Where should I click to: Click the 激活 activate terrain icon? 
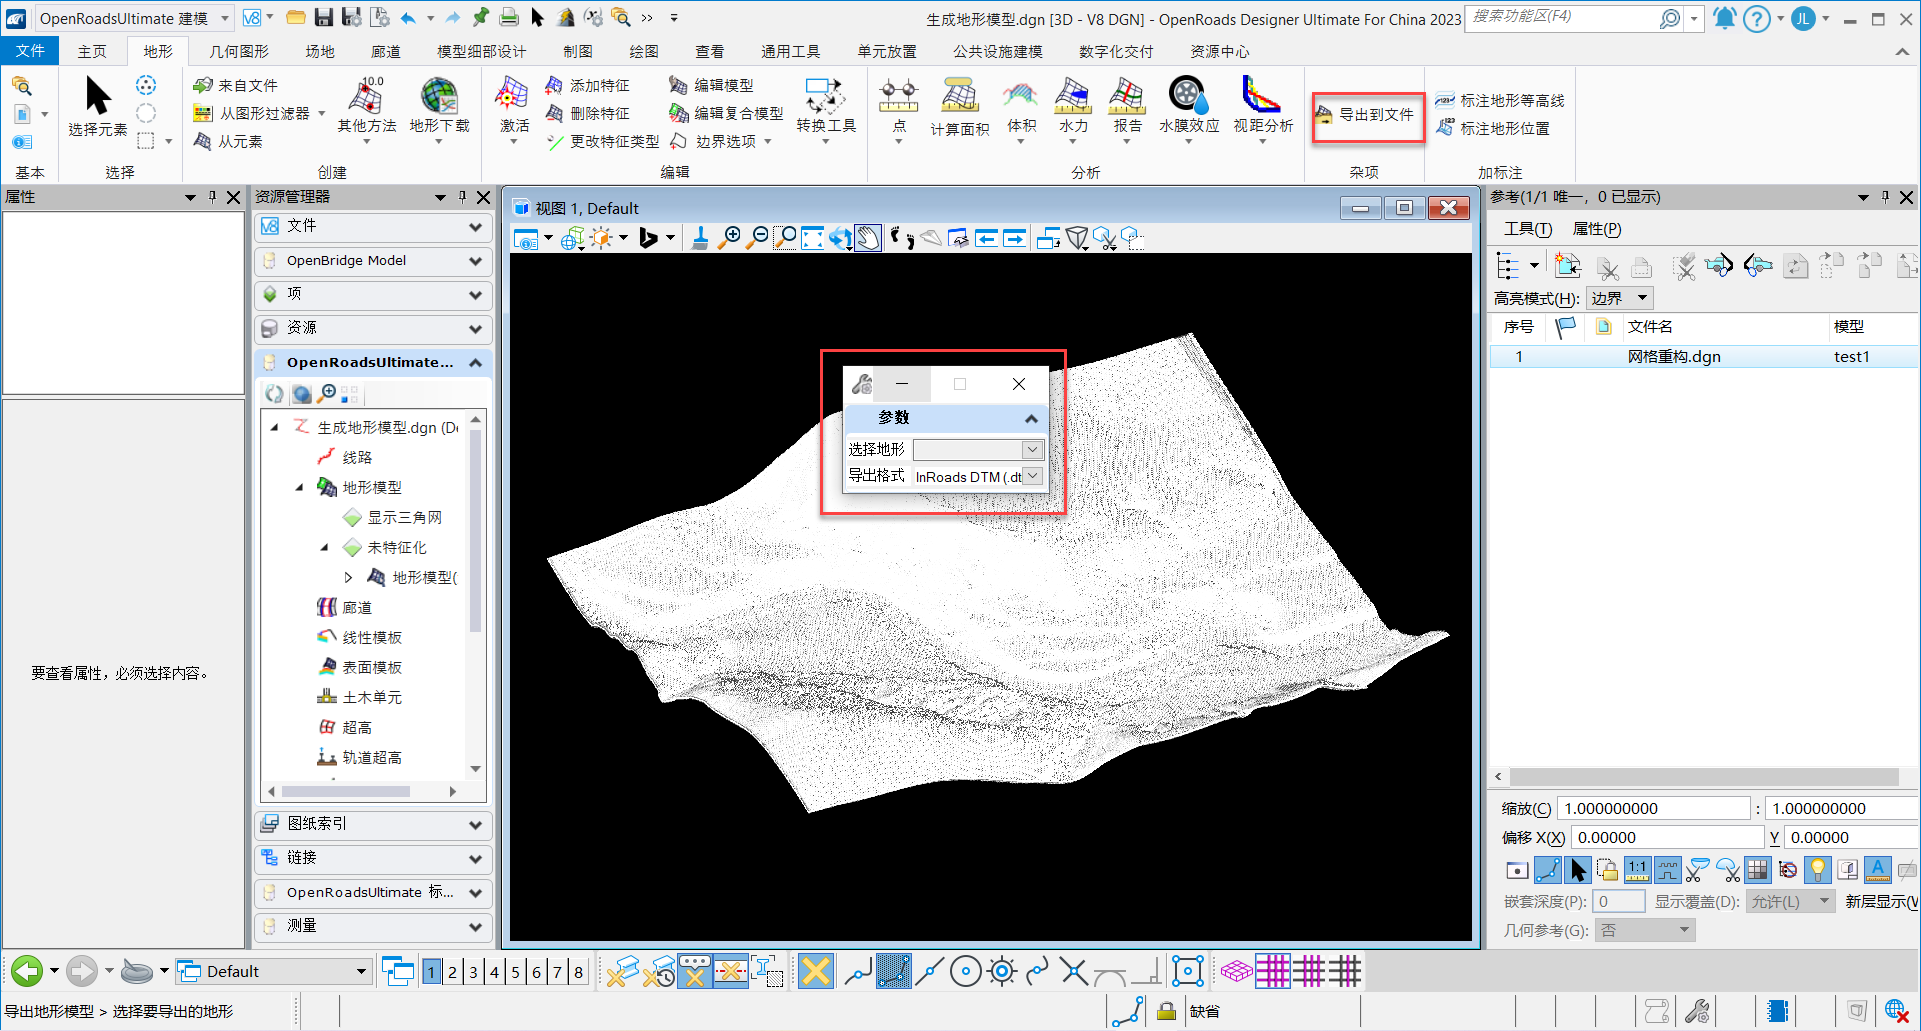pyautogui.click(x=514, y=105)
